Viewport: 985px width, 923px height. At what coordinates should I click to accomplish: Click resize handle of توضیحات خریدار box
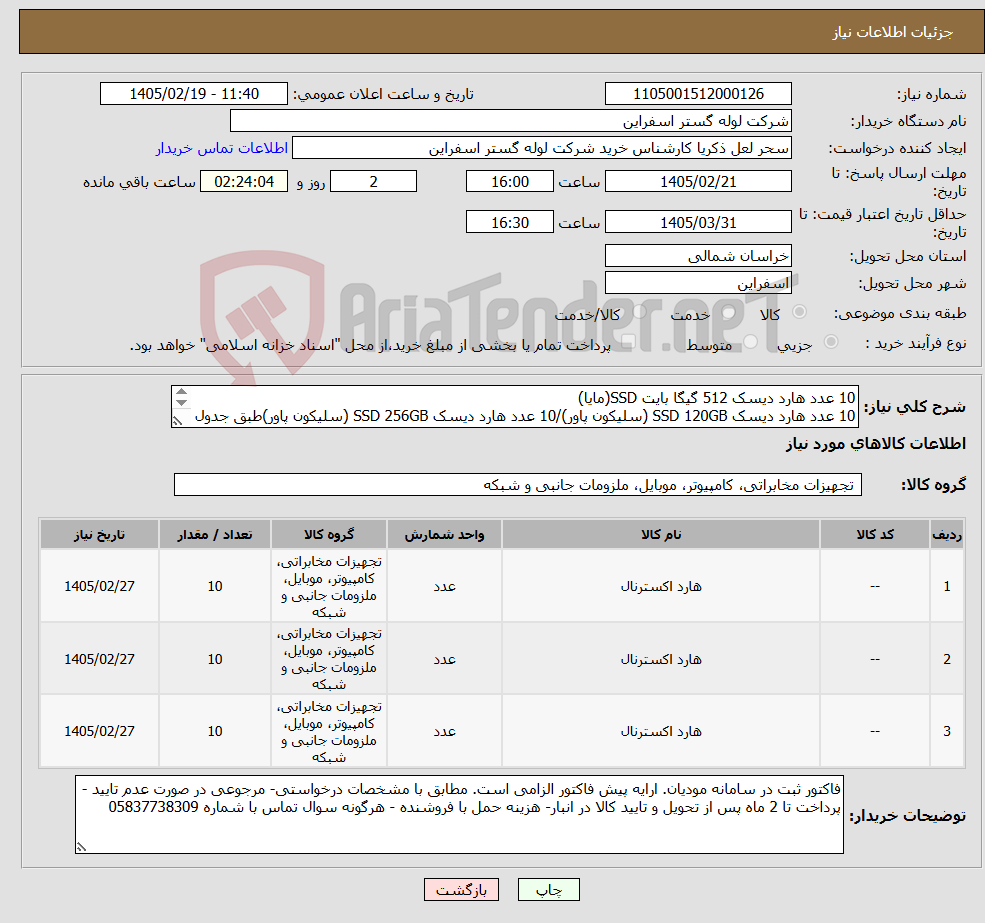[81, 847]
